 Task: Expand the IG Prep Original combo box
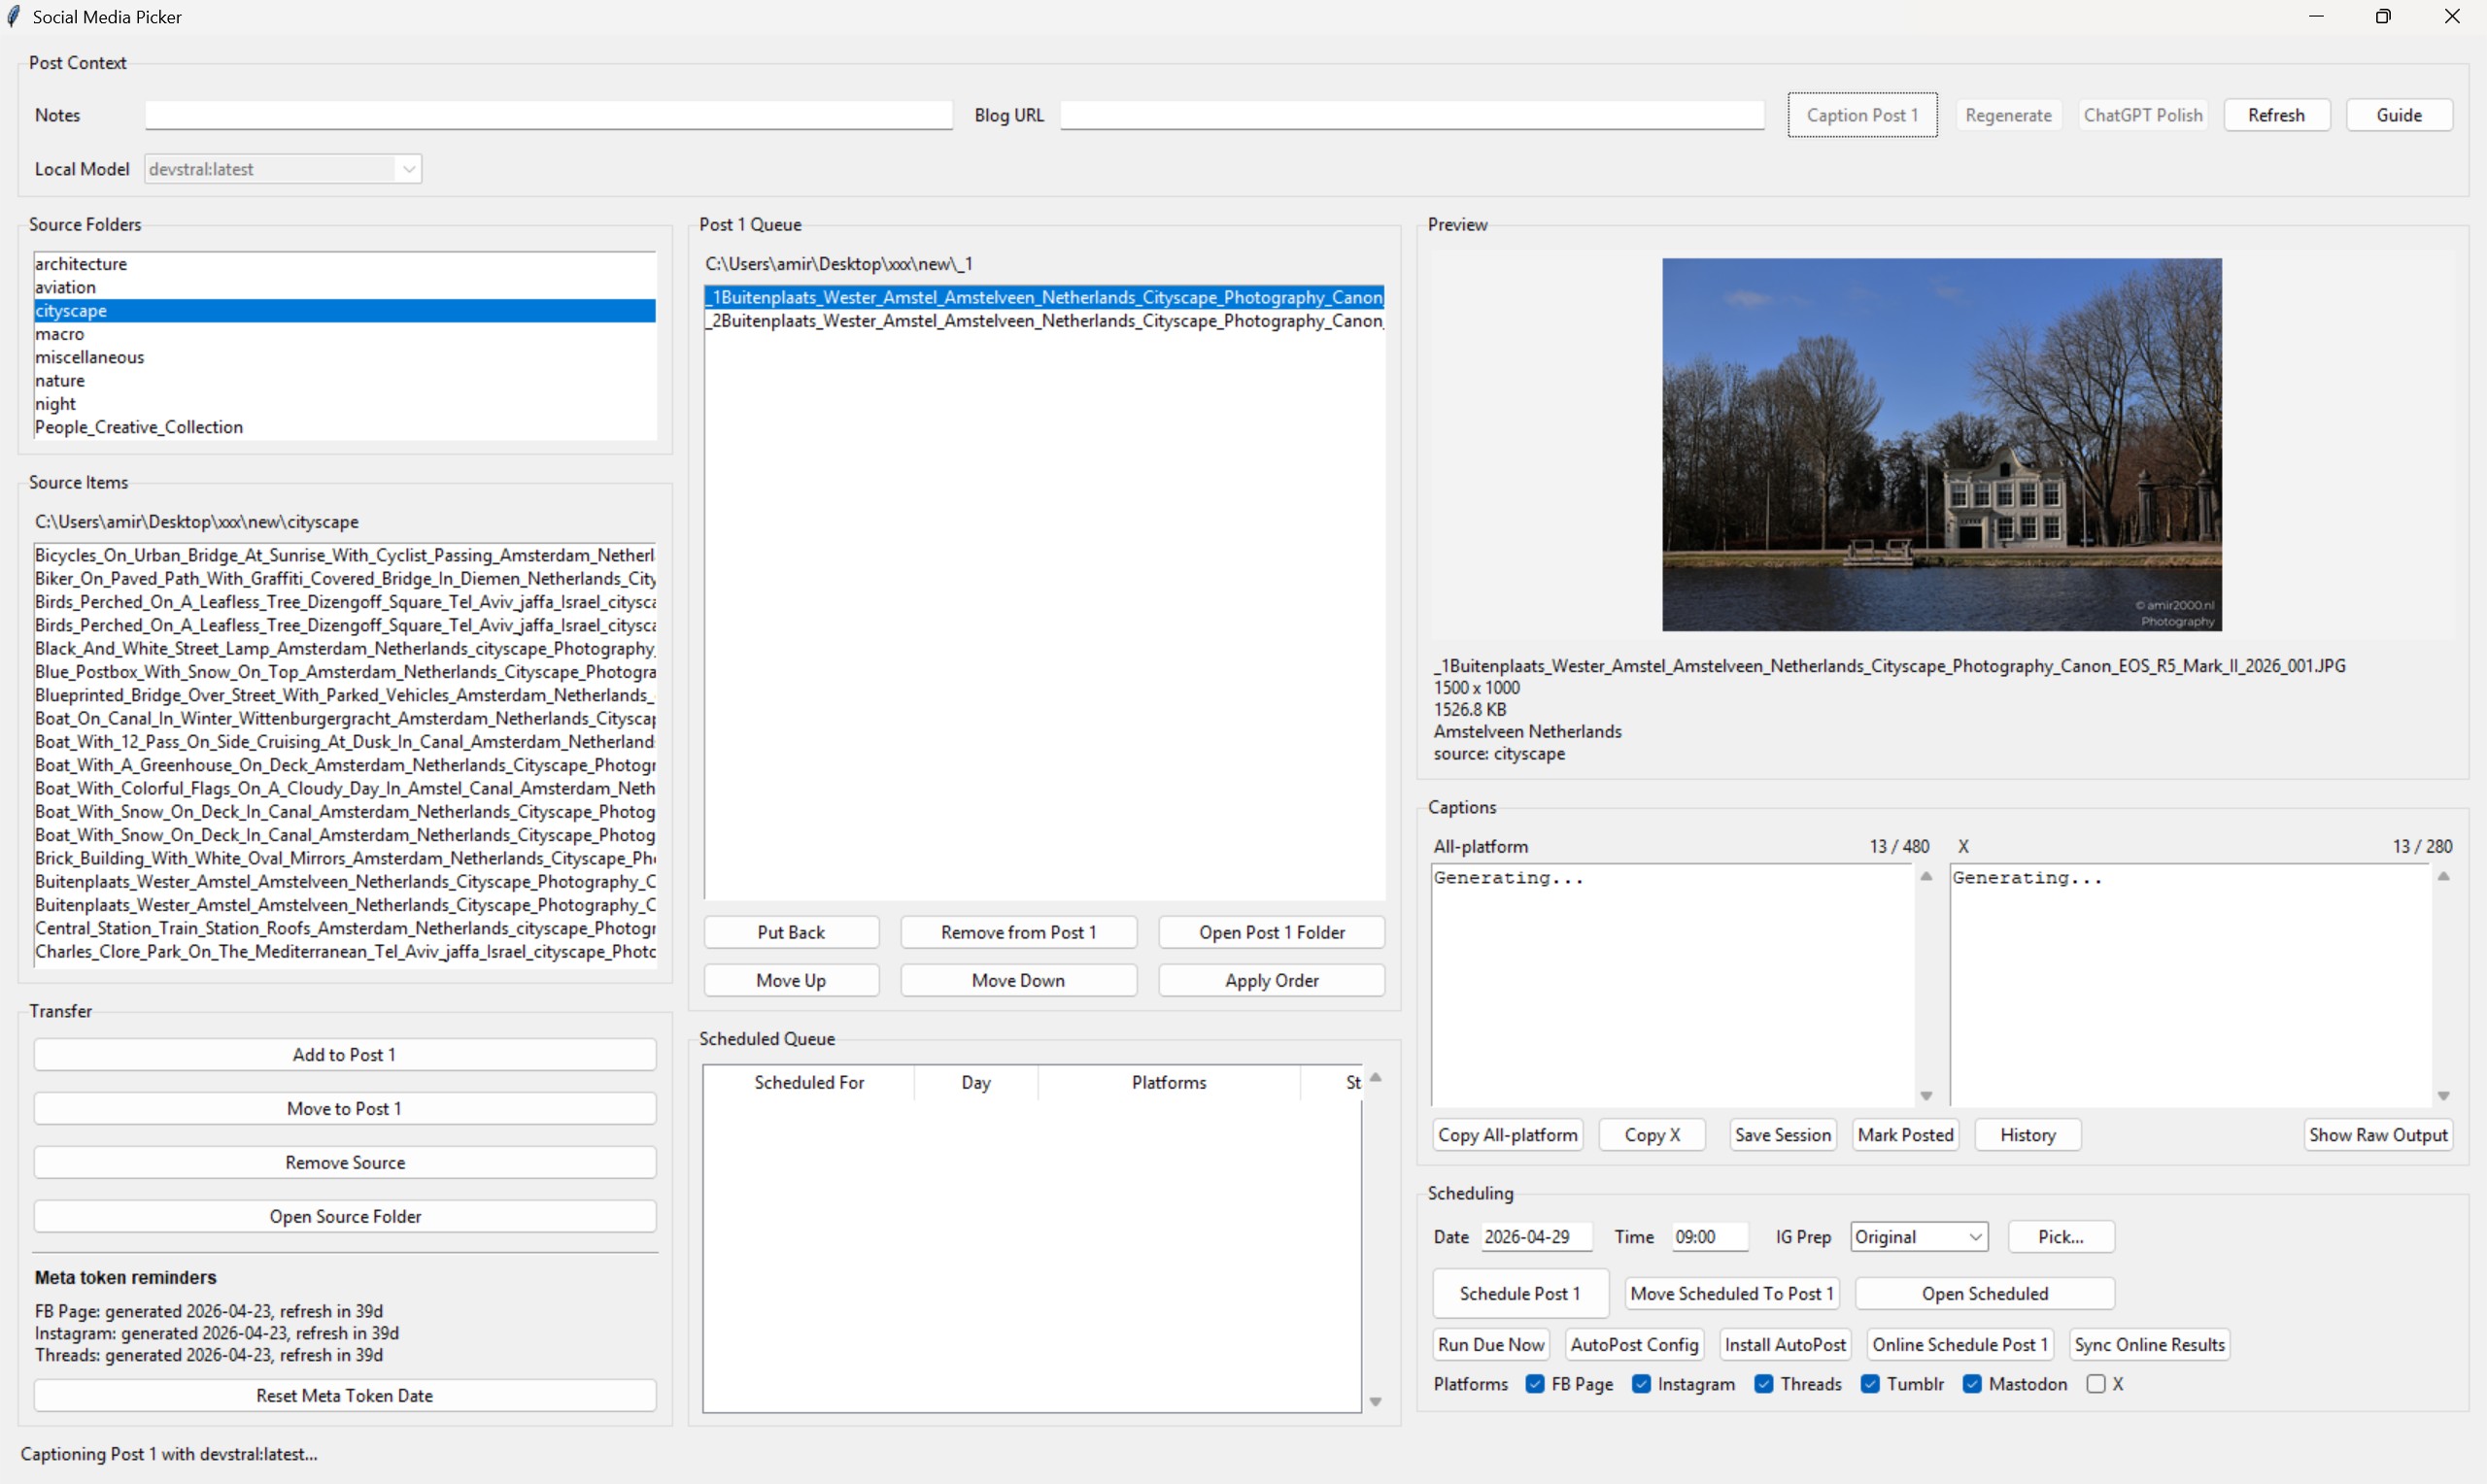(x=1975, y=1237)
